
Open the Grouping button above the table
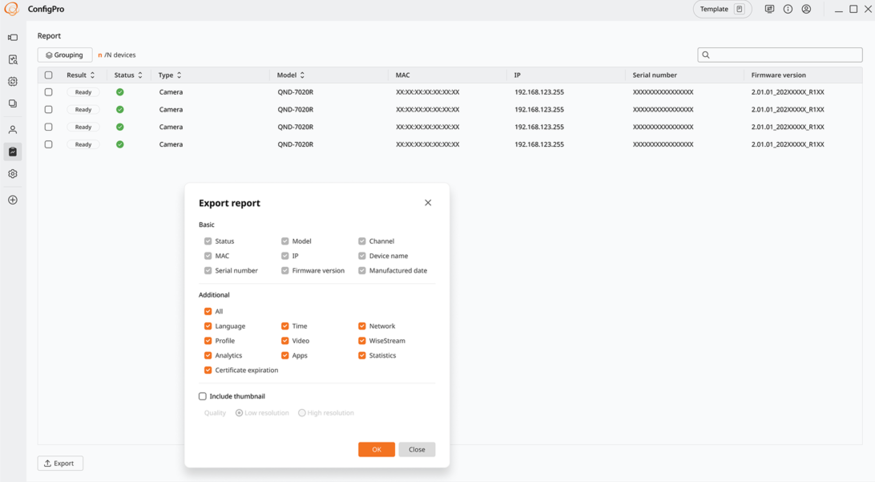[x=65, y=55]
